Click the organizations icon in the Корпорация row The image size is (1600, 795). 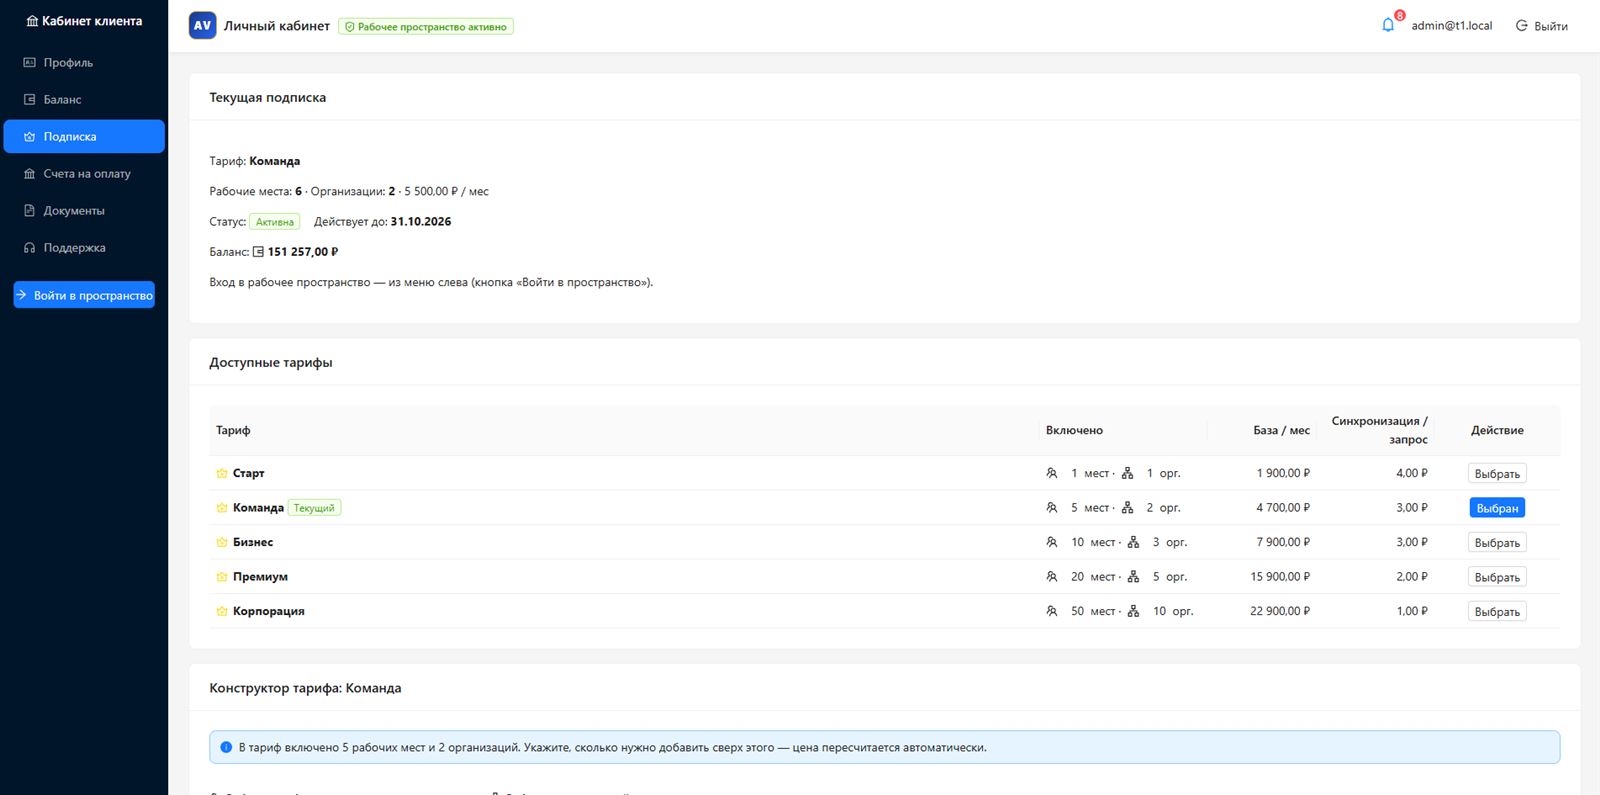(1133, 612)
